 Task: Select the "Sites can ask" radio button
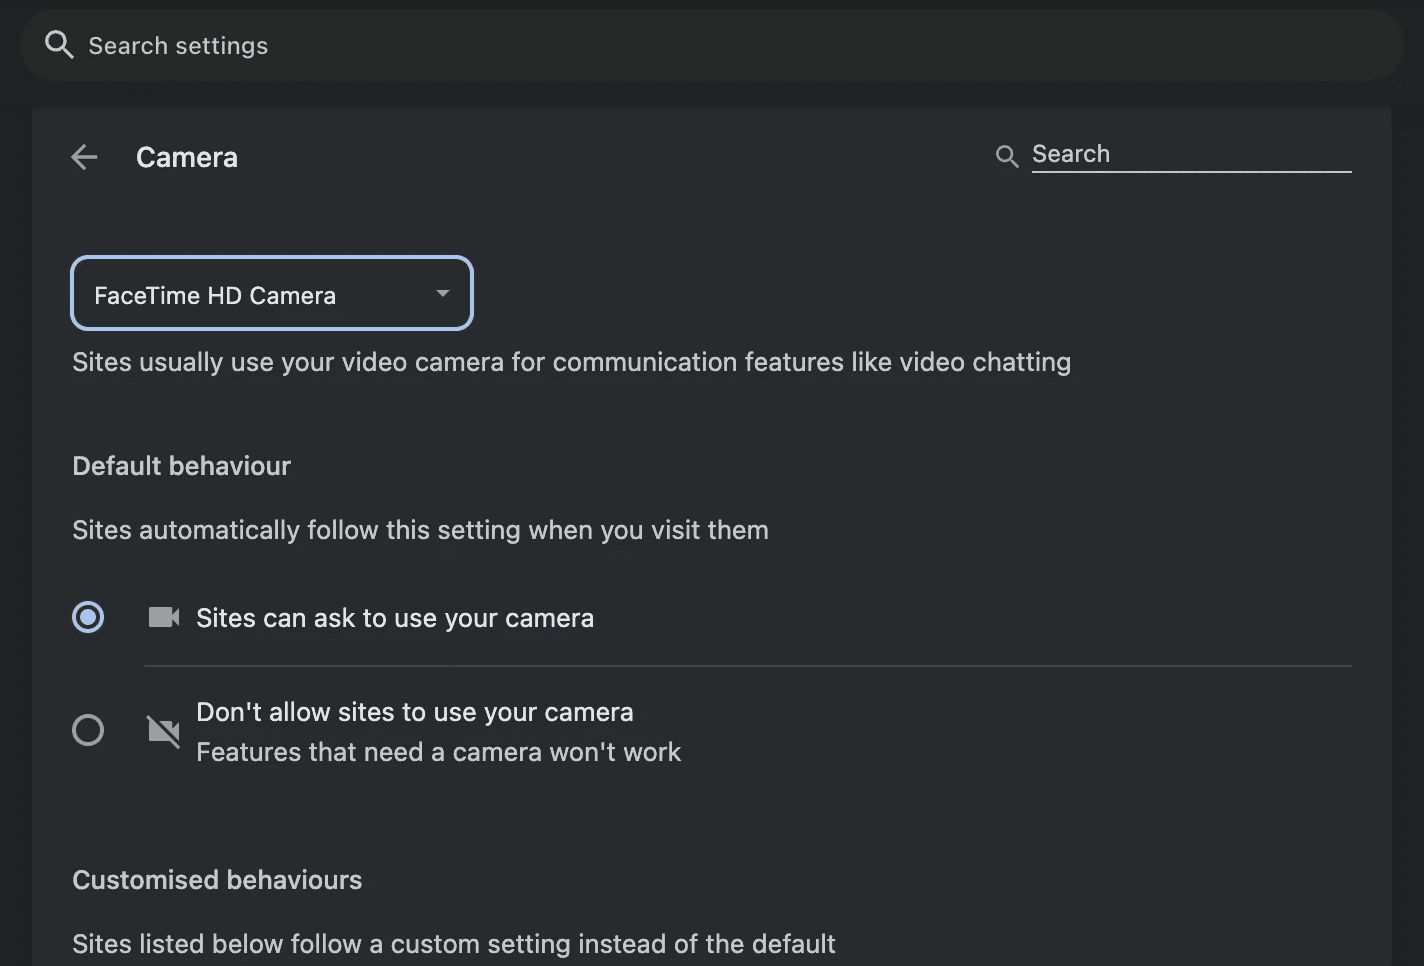88,618
